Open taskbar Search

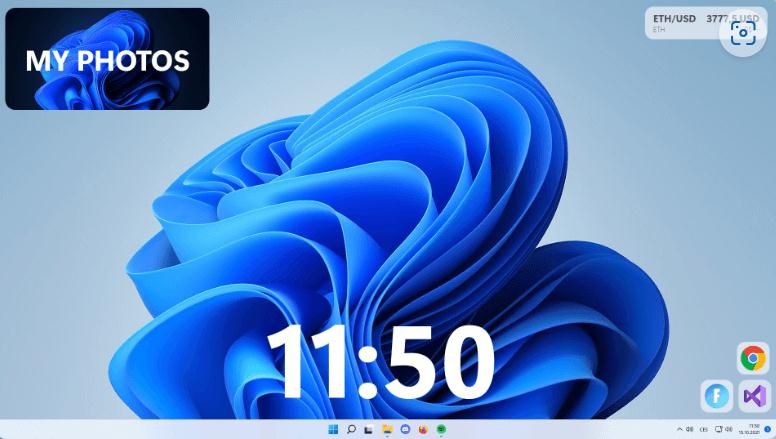click(351, 430)
